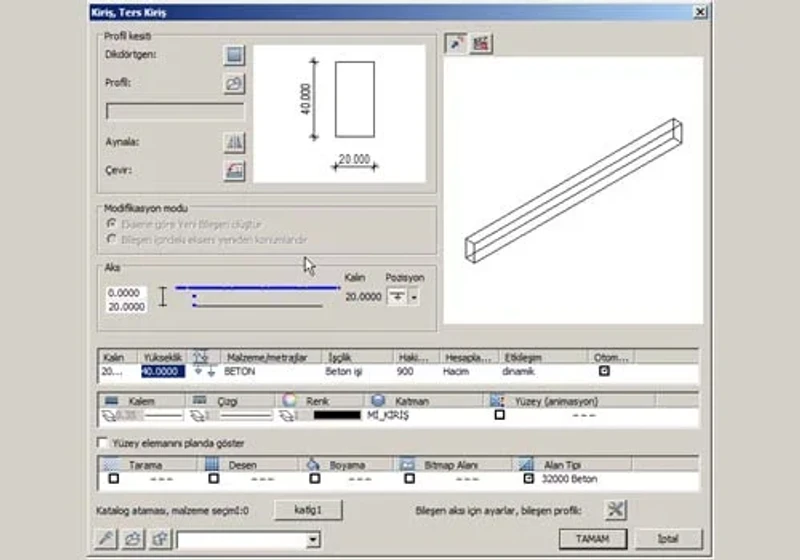This screenshot has height=560, width=800.
Task: Click the Aynala mirror icon
Action: click(234, 142)
